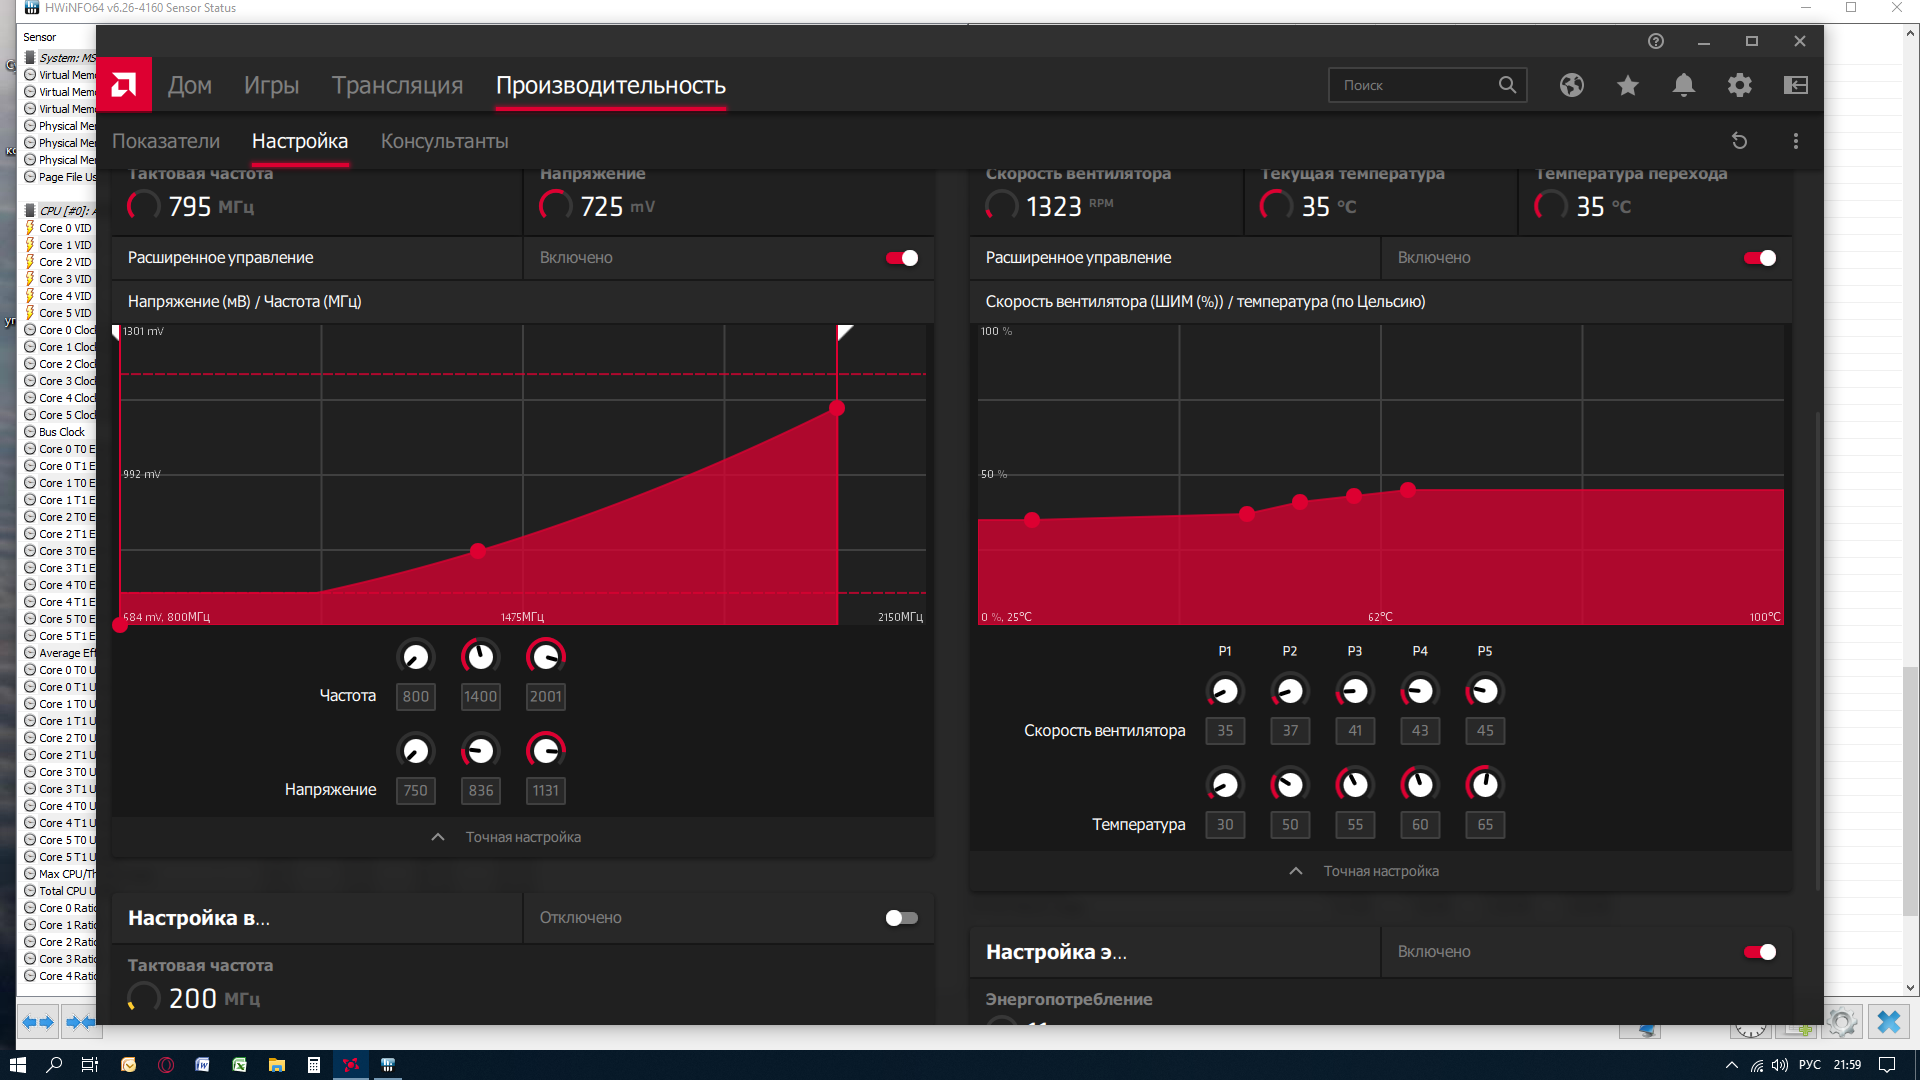Click the AMD logo home icon
This screenshot has width=1920, height=1080.
pyautogui.click(x=124, y=85)
